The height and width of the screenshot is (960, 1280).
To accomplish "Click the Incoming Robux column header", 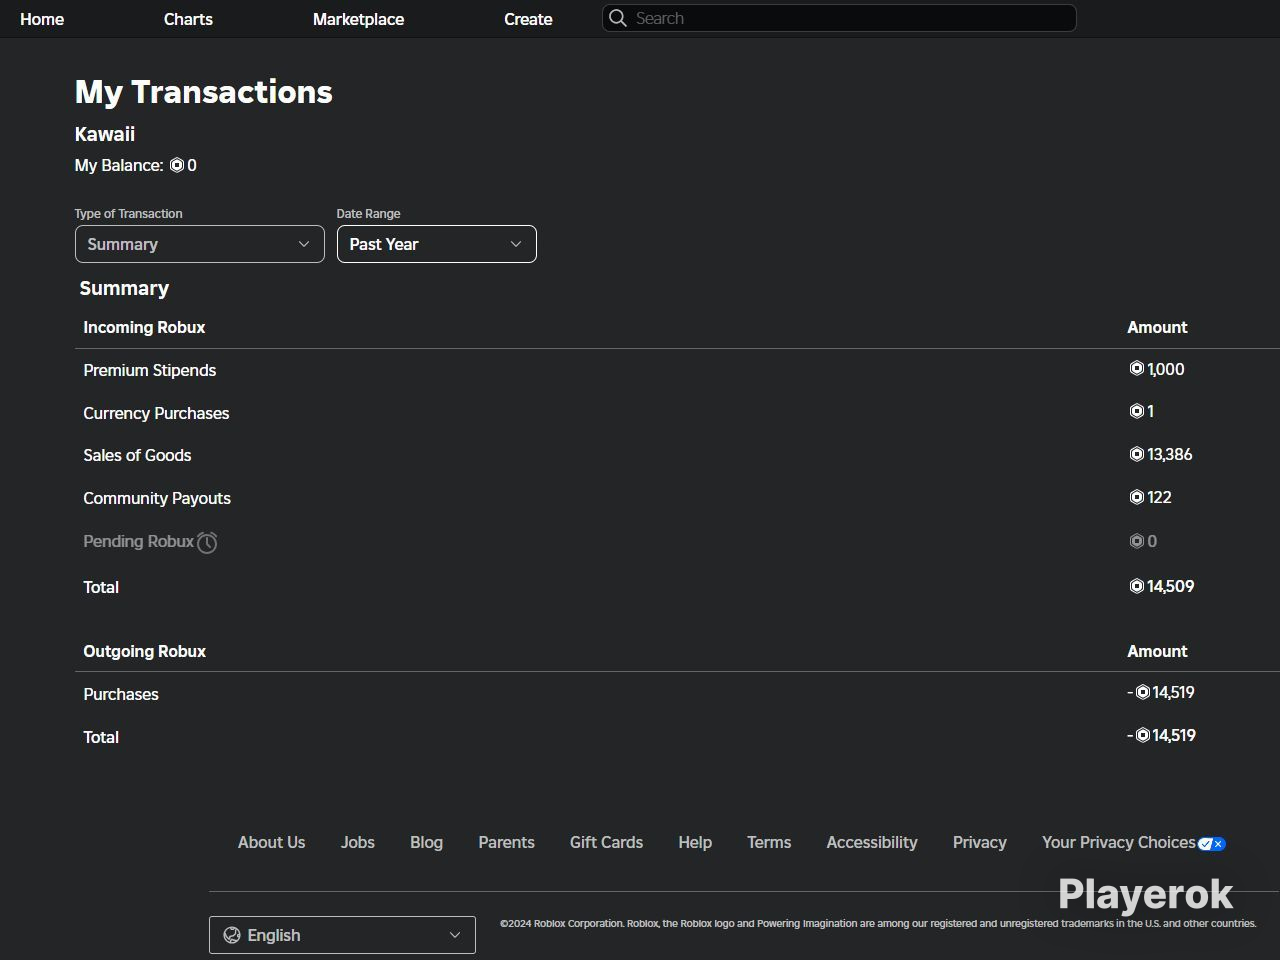I will 144,327.
